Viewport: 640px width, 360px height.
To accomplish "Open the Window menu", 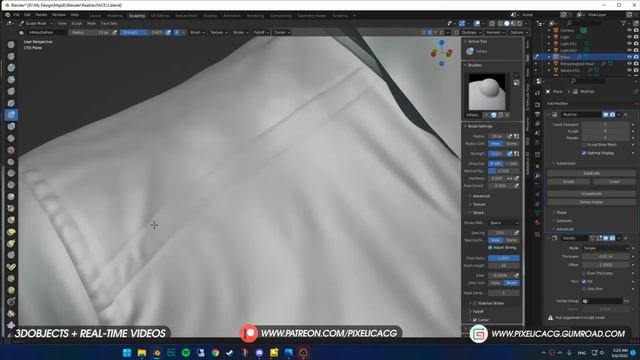I will tap(59, 15).
